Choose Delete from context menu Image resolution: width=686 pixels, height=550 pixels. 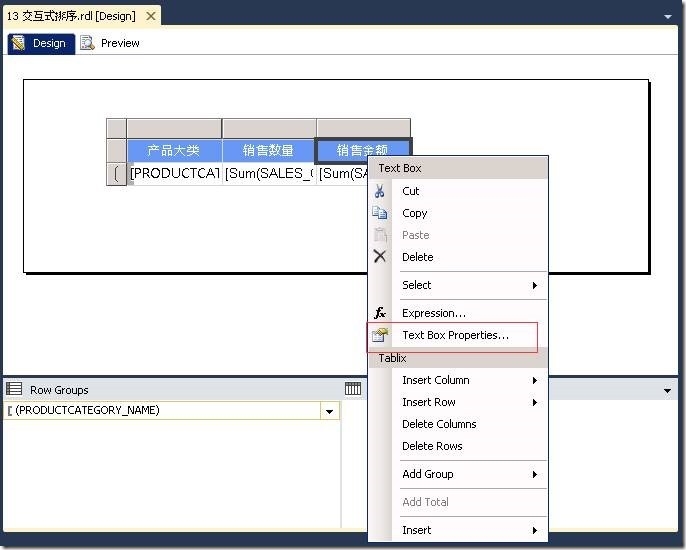[458, 257]
